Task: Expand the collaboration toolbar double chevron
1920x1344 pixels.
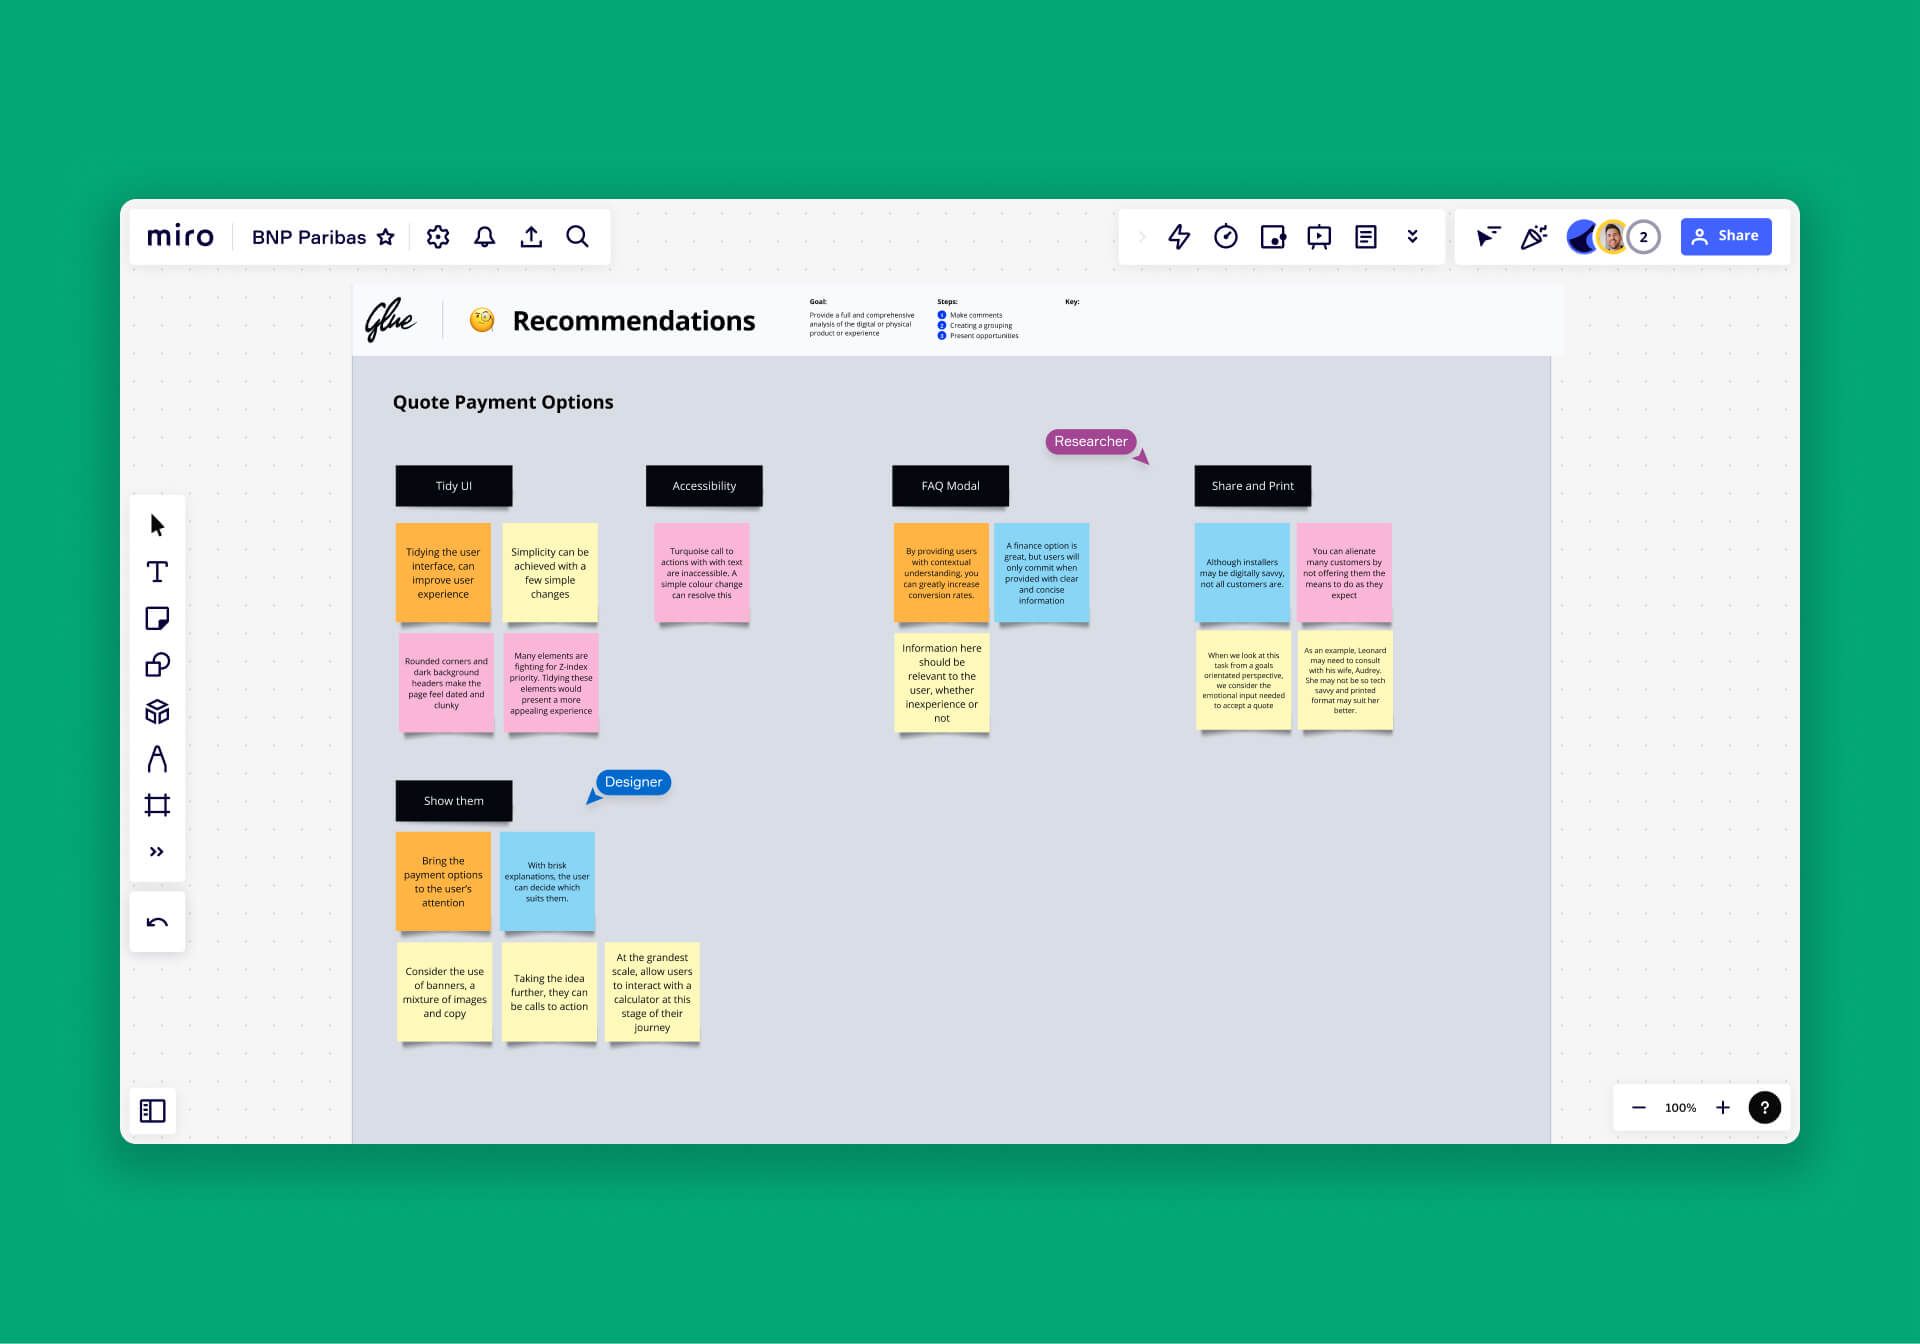Action: tap(1412, 237)
